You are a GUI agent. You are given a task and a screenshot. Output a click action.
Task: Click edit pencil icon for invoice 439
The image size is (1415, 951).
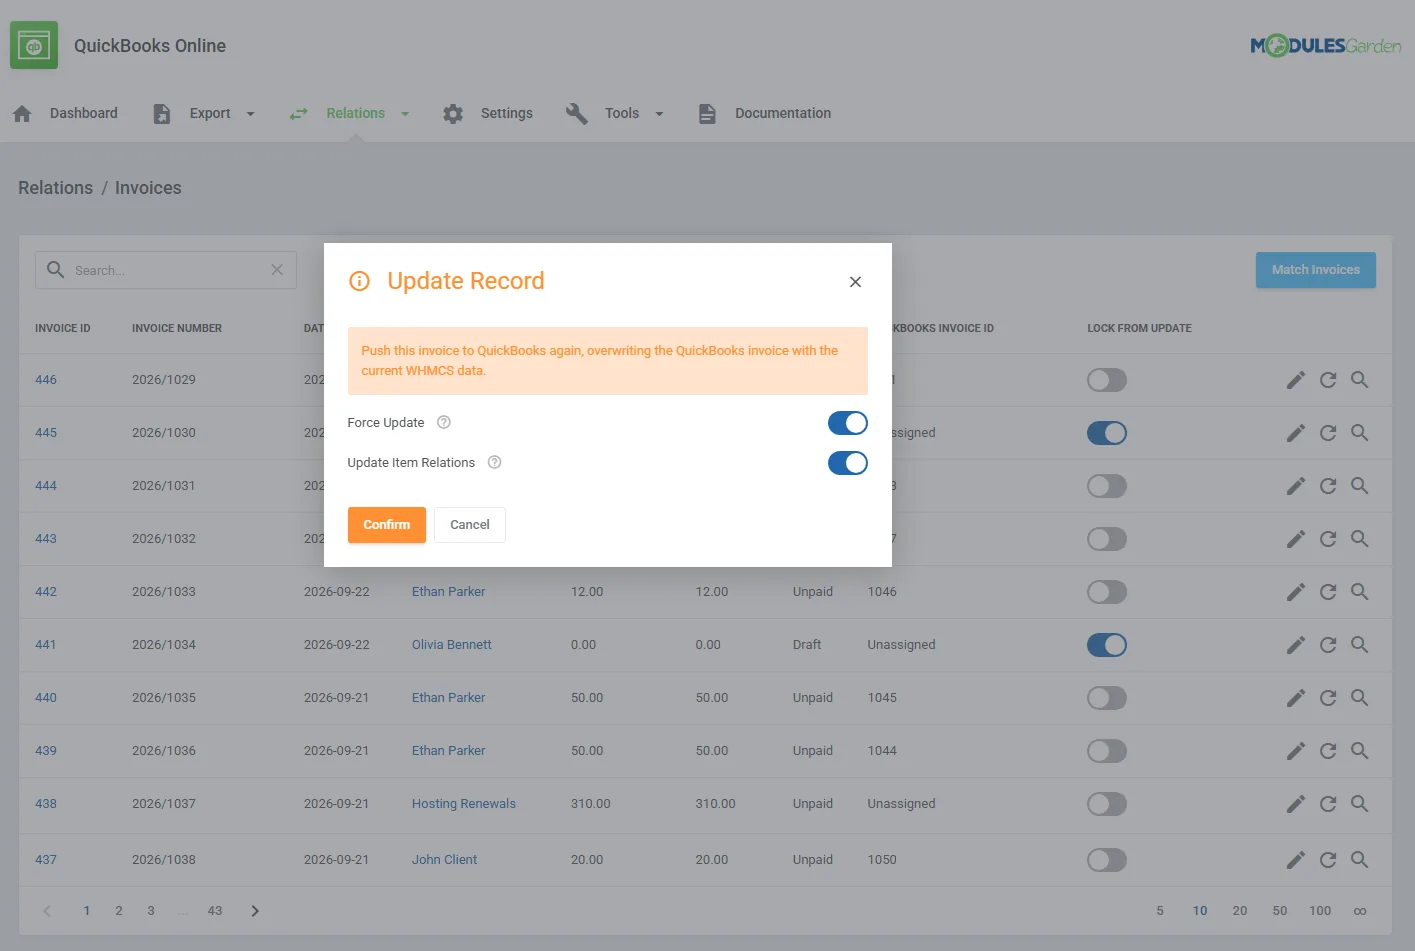pos(1296,751)
